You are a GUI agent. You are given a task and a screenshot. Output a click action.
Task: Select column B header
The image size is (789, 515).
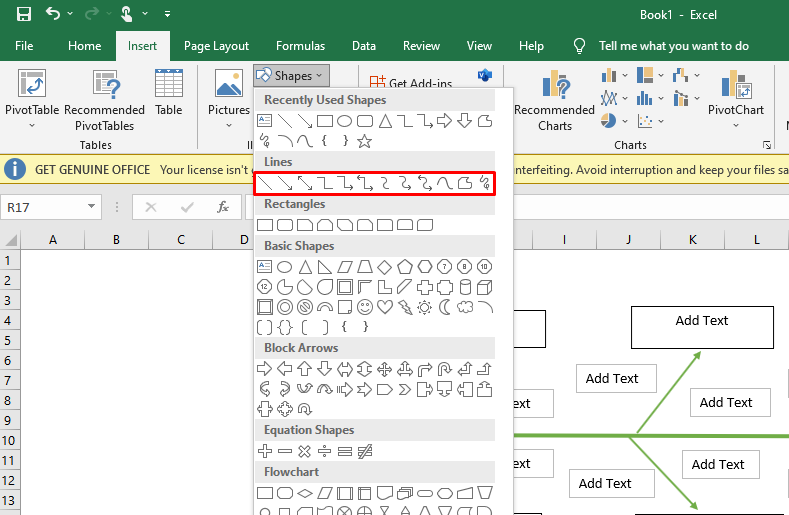116,240
